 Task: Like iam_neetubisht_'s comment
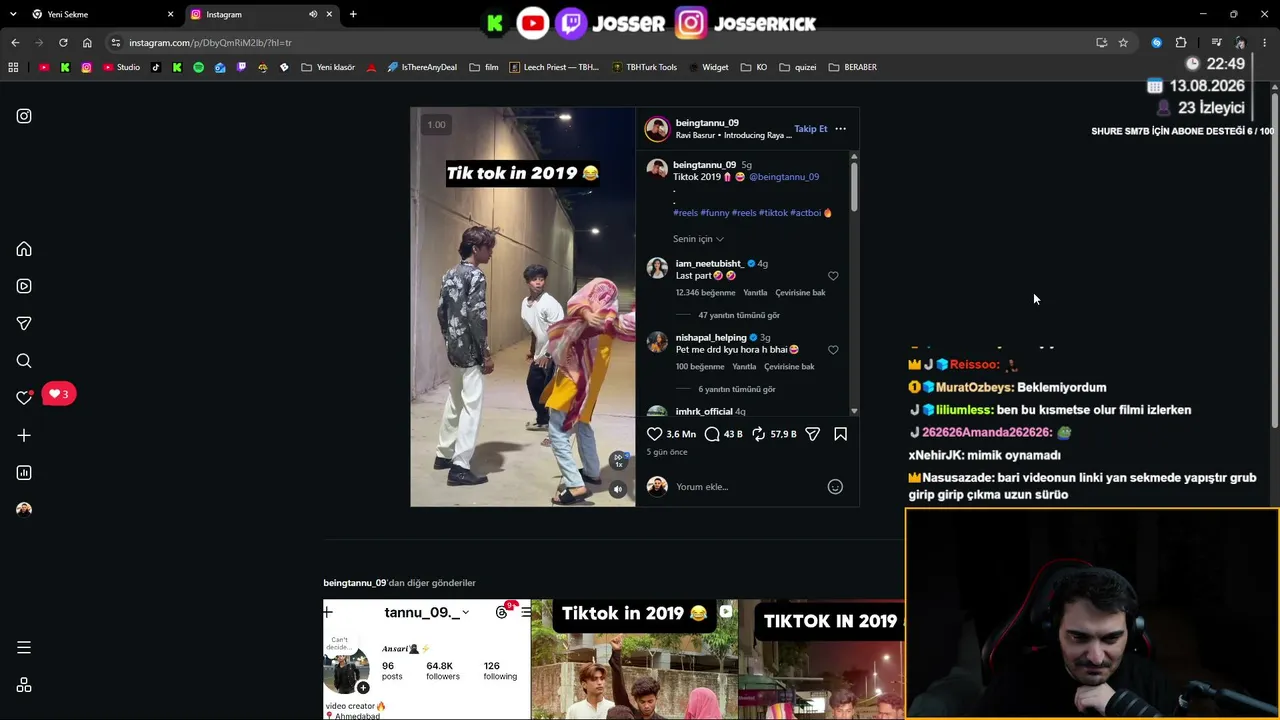(833, 276)
